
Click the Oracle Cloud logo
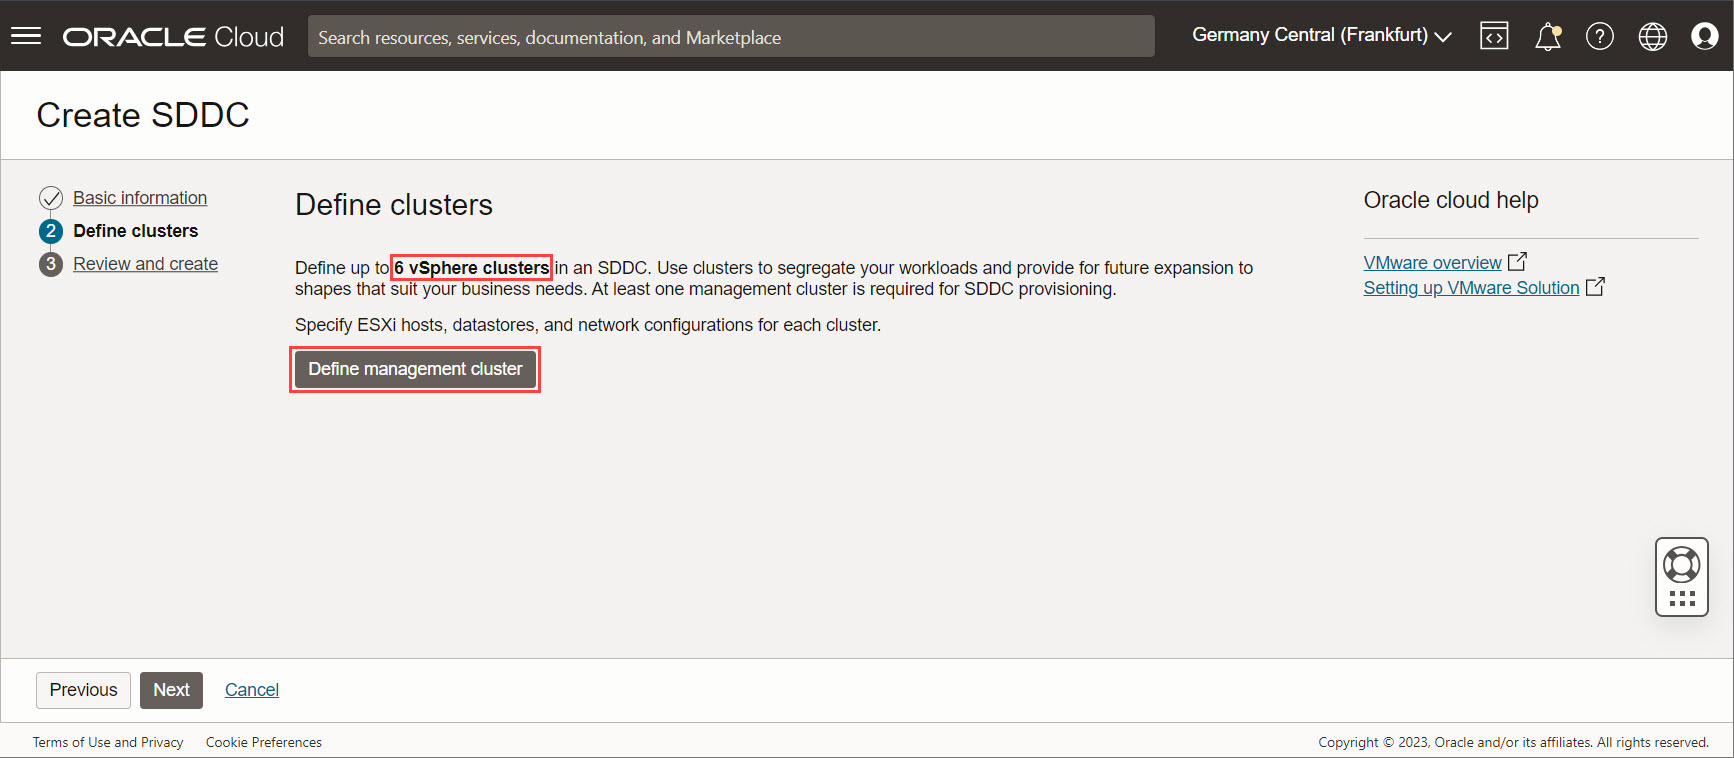pos(173,37)
